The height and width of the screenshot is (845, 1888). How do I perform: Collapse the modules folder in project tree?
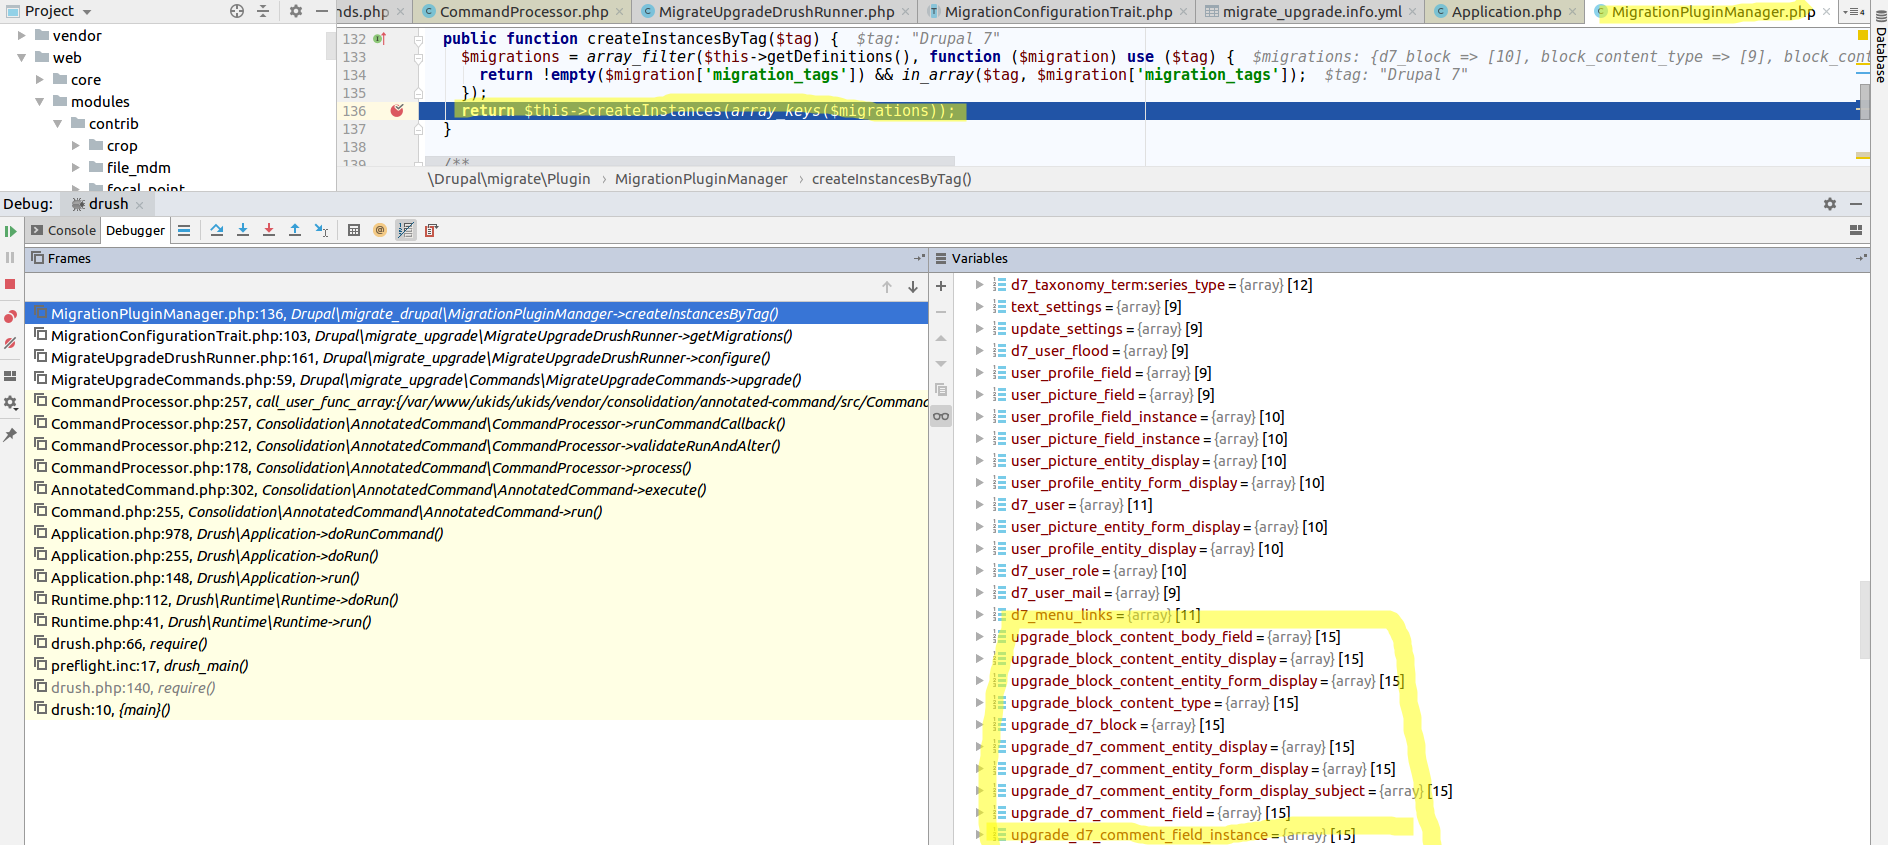pos(40,102)
